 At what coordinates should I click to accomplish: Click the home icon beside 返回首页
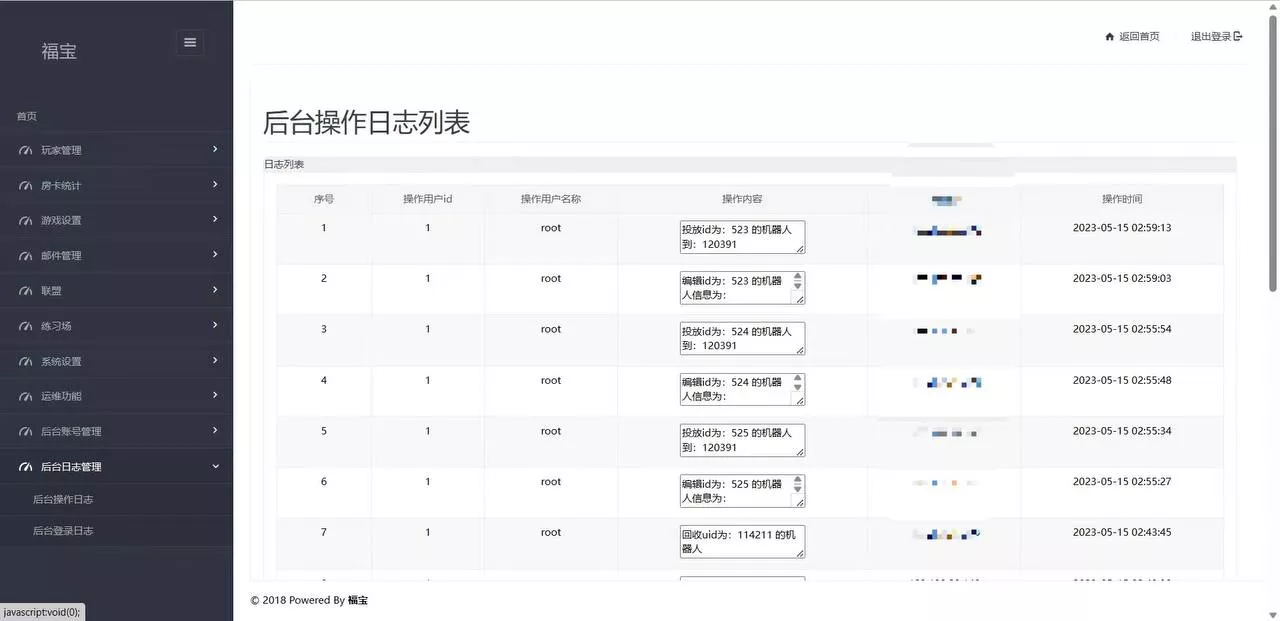1110,35
